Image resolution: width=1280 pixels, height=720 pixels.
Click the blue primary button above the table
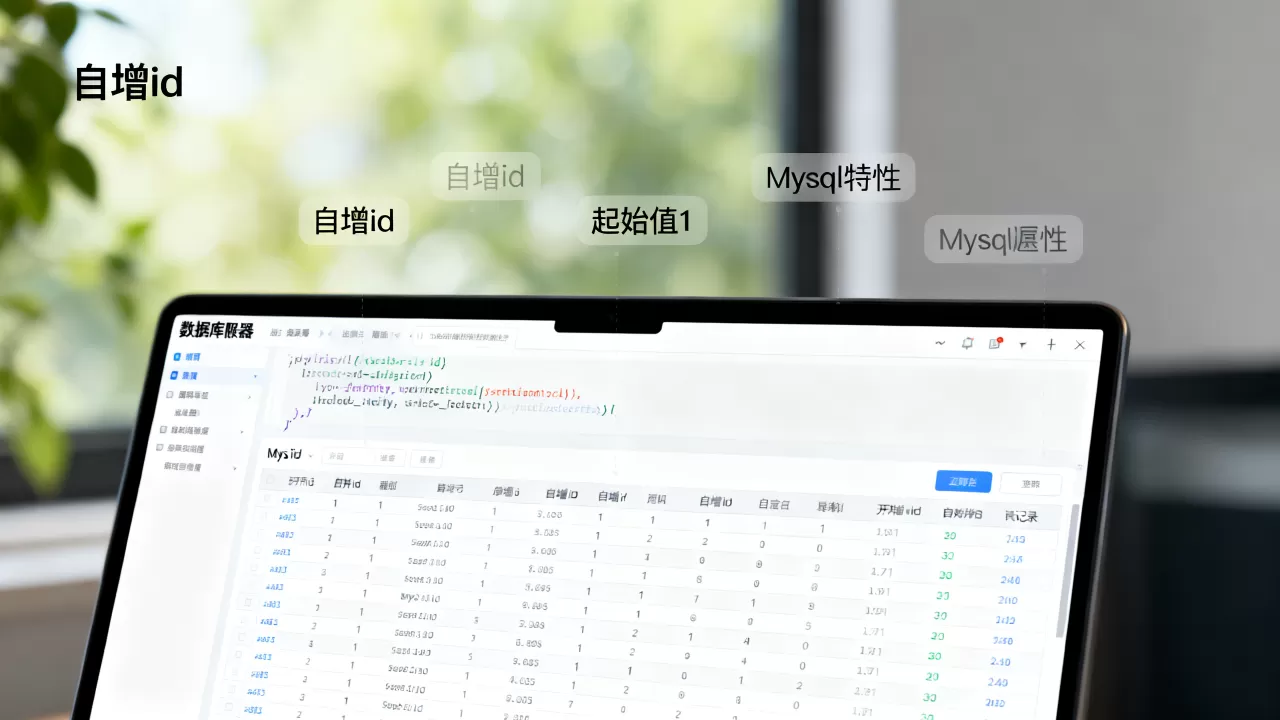(963, 481)
